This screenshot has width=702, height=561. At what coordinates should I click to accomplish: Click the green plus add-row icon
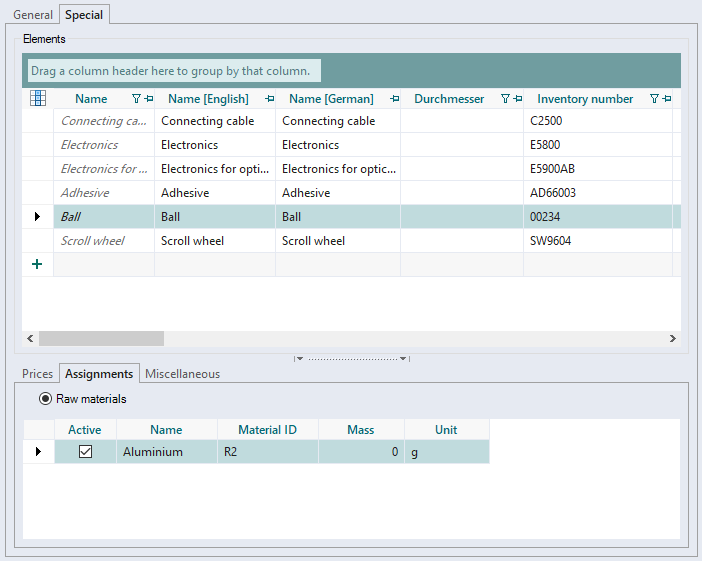click(x=38, y=265)
